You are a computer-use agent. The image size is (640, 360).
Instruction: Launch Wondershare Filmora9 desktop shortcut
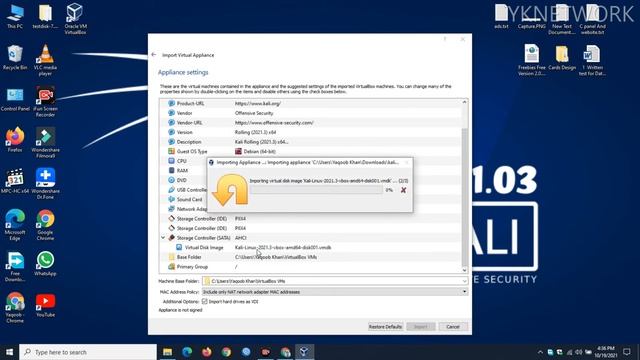tap(45, 142)
